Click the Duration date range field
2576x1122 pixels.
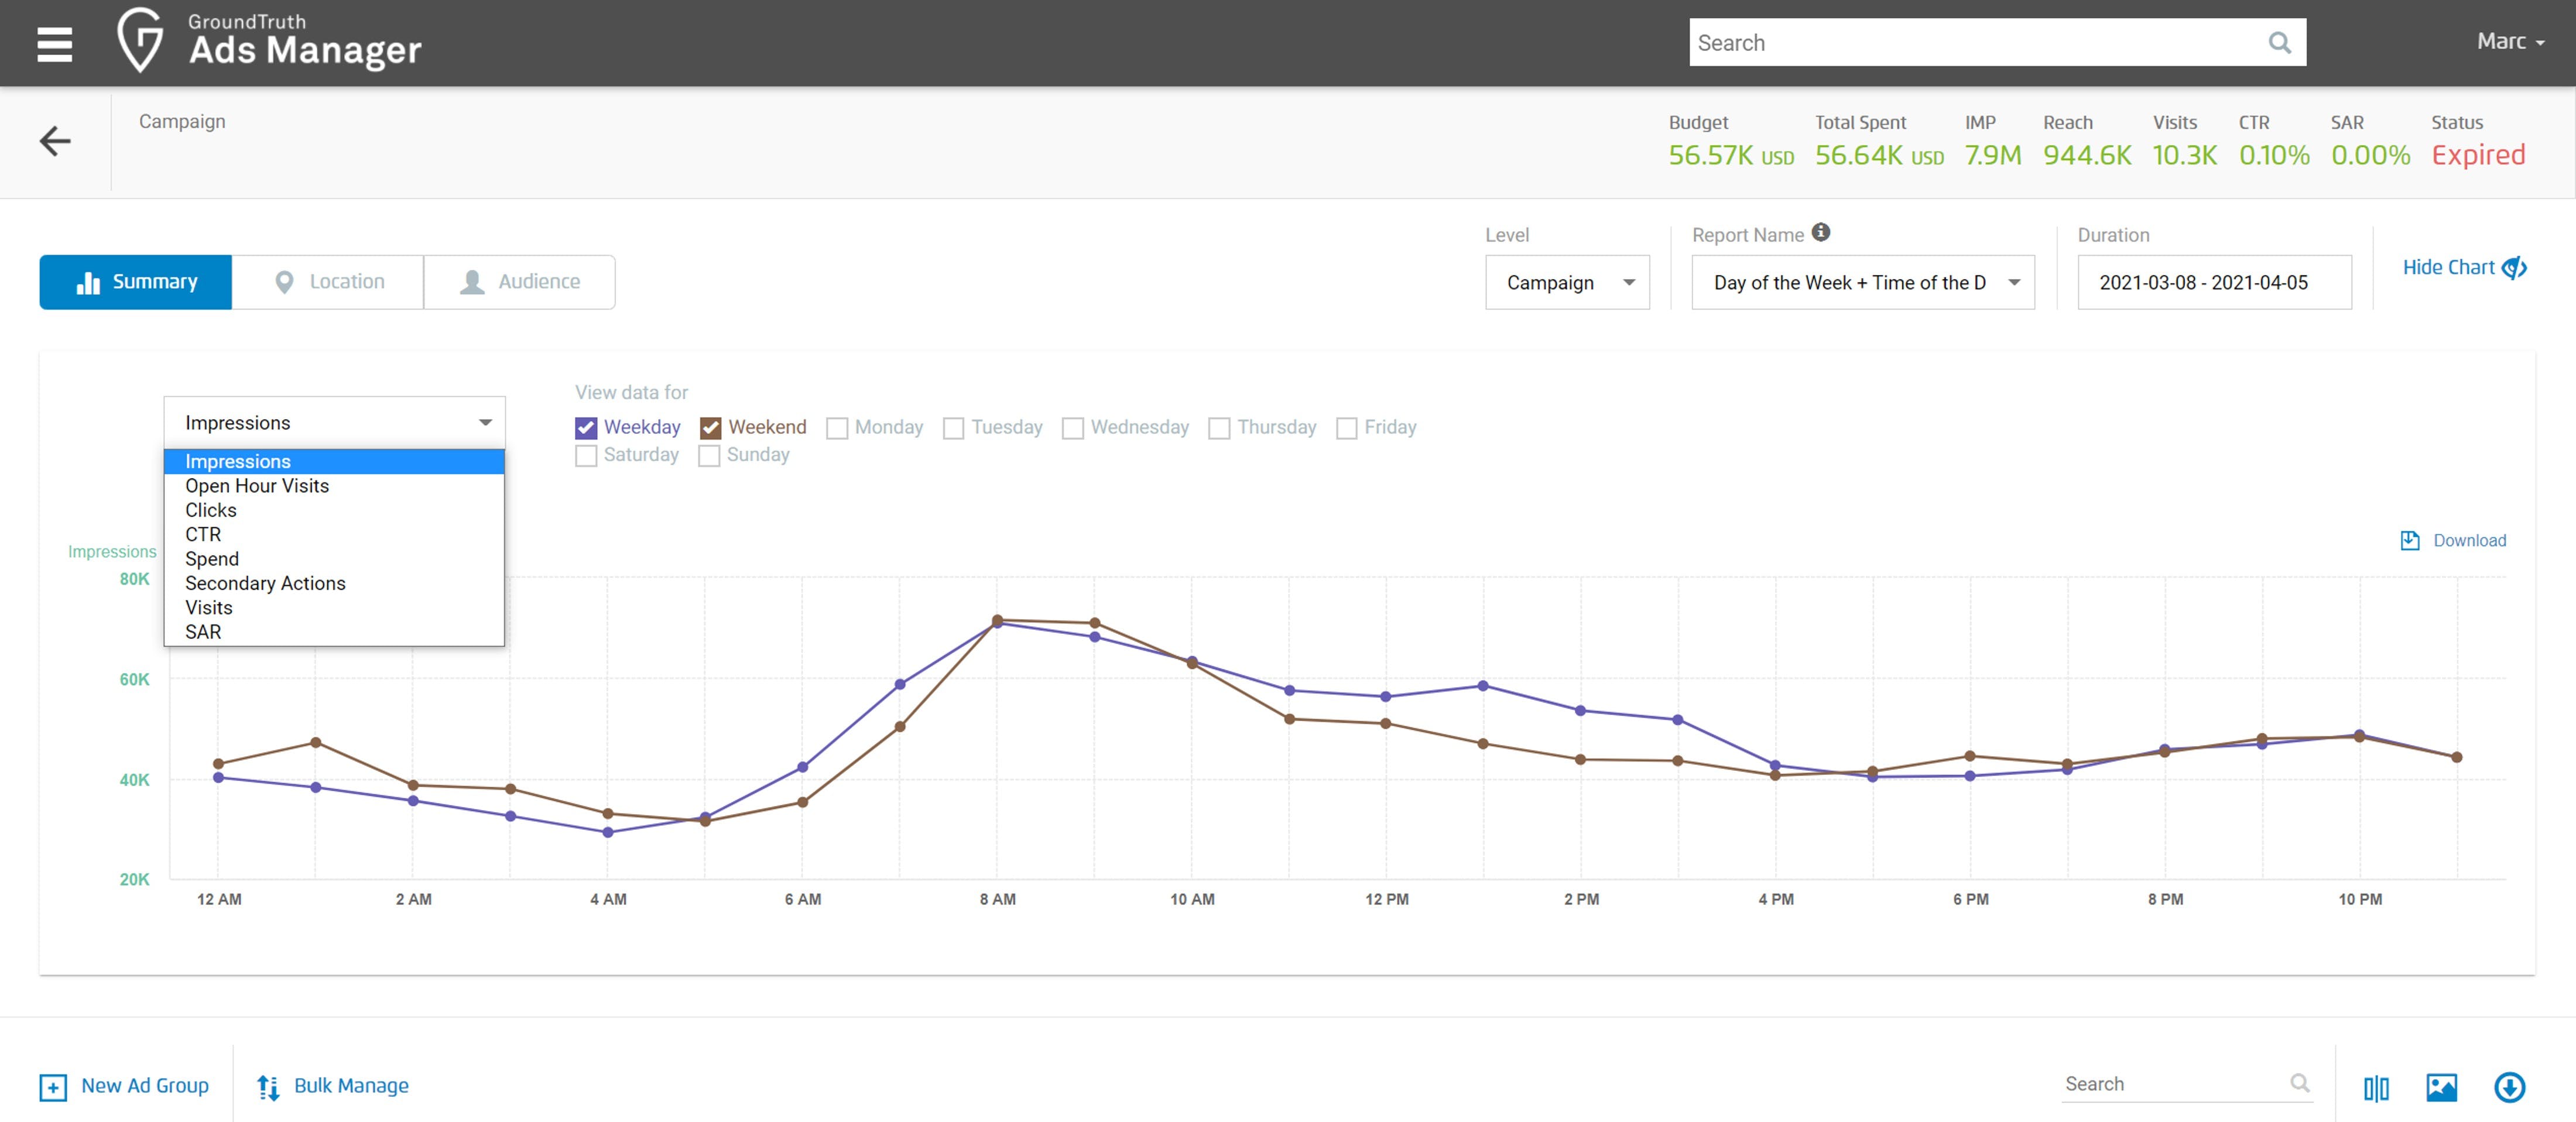click(x=2213, y=283)
